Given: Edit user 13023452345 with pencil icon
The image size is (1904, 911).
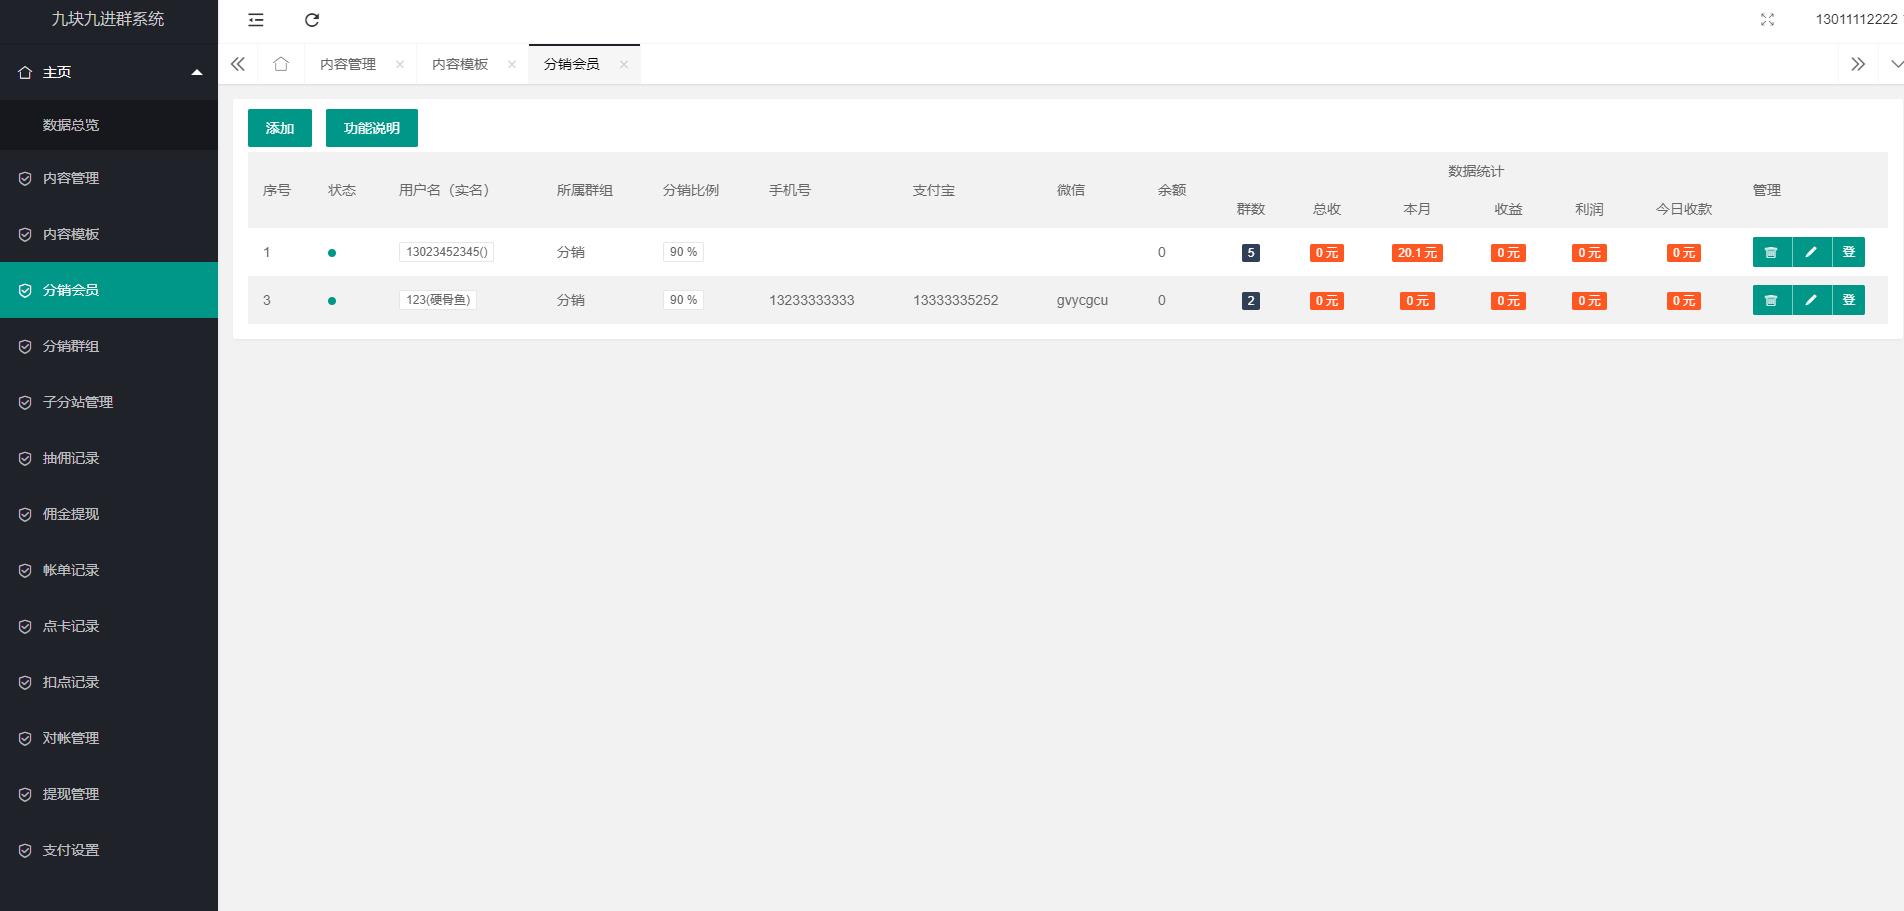Looking at the screenshot, I should pos(1811,252).
